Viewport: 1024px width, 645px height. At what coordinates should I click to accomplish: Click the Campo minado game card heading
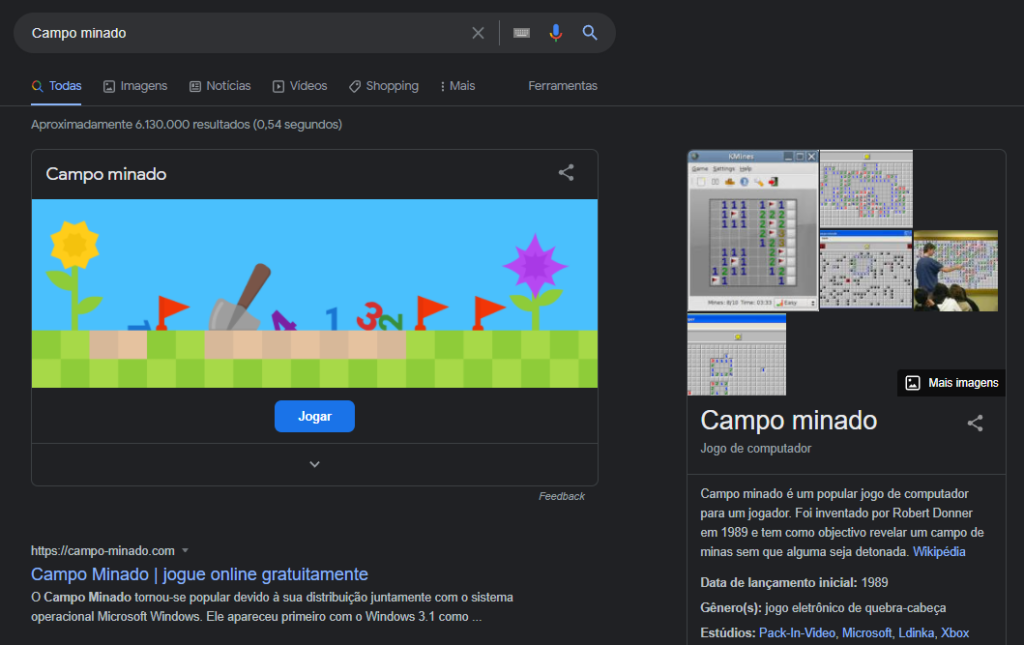(x=106, y=174)
